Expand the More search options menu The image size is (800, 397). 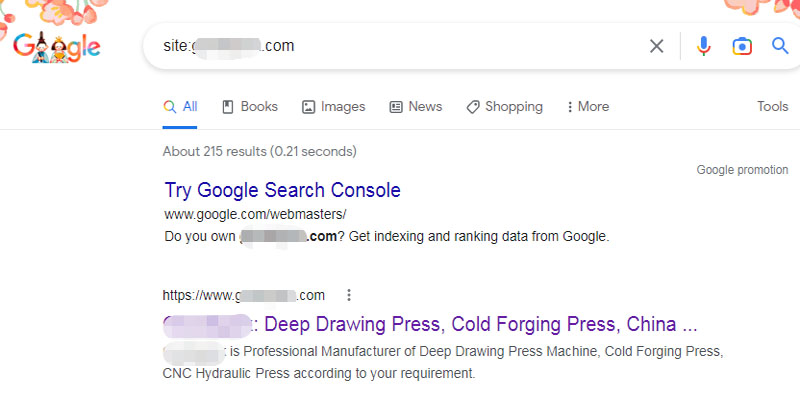[x=588, y=107]
